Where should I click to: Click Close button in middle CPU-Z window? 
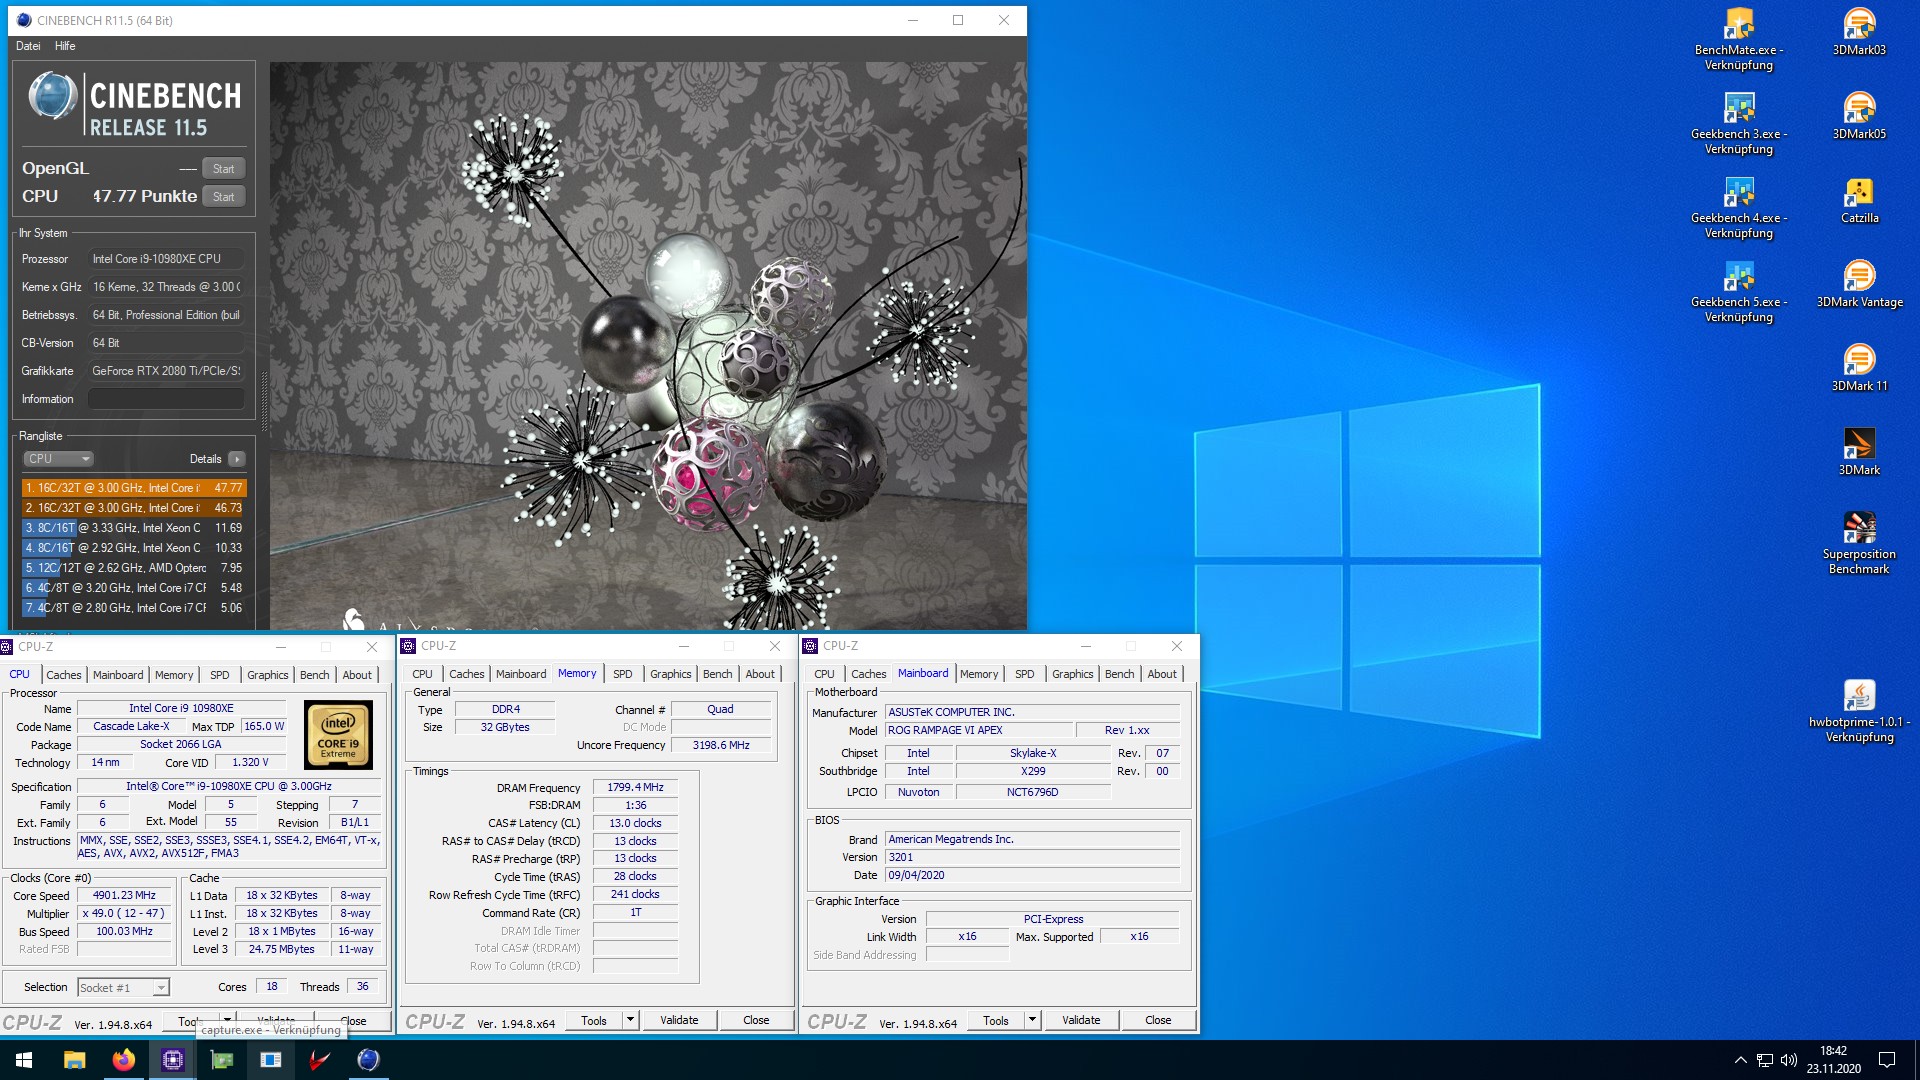(756, 1021)
